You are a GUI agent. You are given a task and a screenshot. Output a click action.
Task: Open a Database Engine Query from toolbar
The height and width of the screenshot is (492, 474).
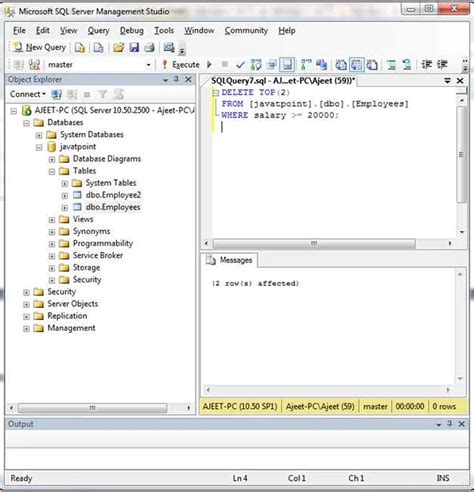[x=80, y=48]
